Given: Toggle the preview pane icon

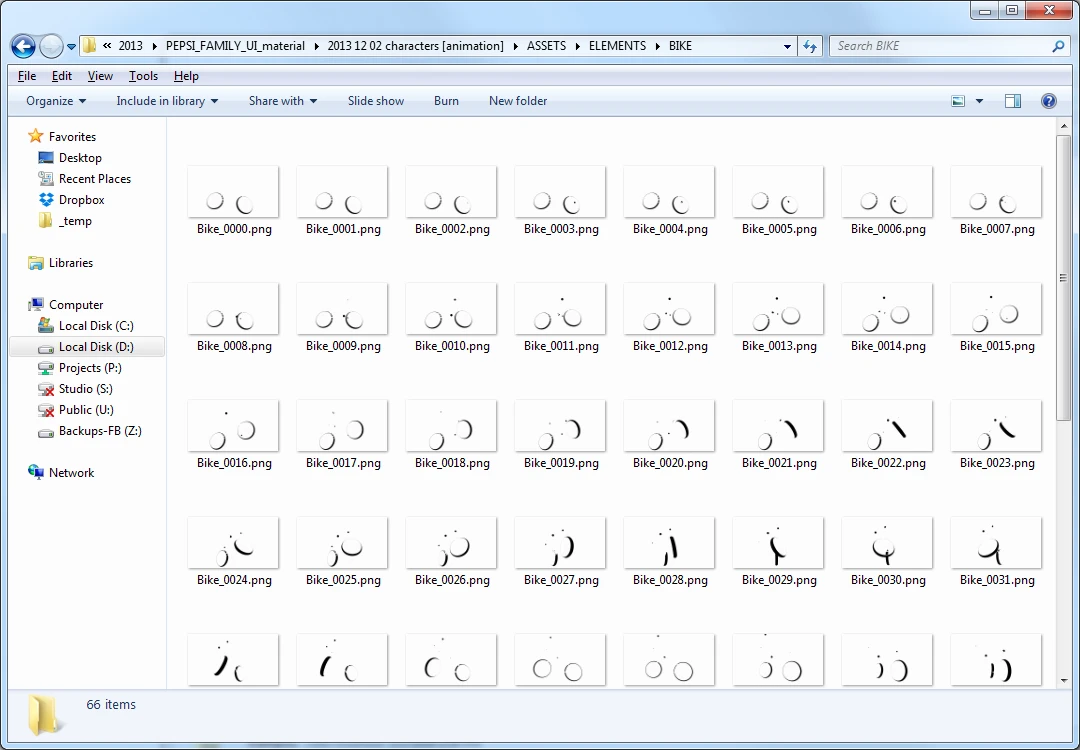Looking at the screenshot, I should pos(1012,101).
